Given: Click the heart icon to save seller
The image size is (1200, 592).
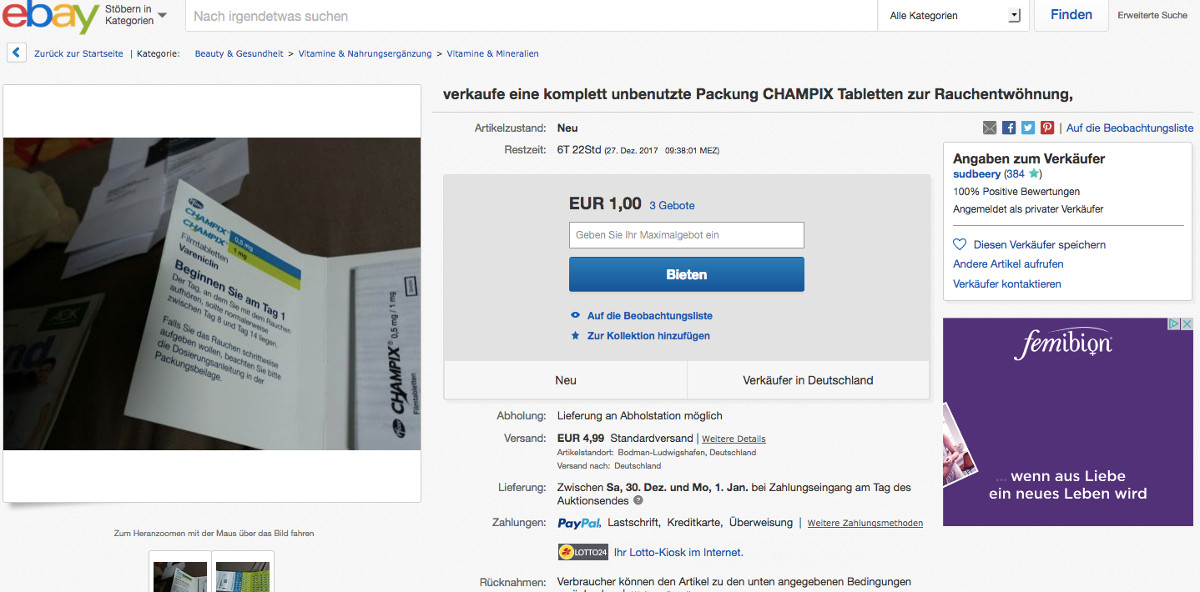Looking at the screenshot, I should 960,244.
